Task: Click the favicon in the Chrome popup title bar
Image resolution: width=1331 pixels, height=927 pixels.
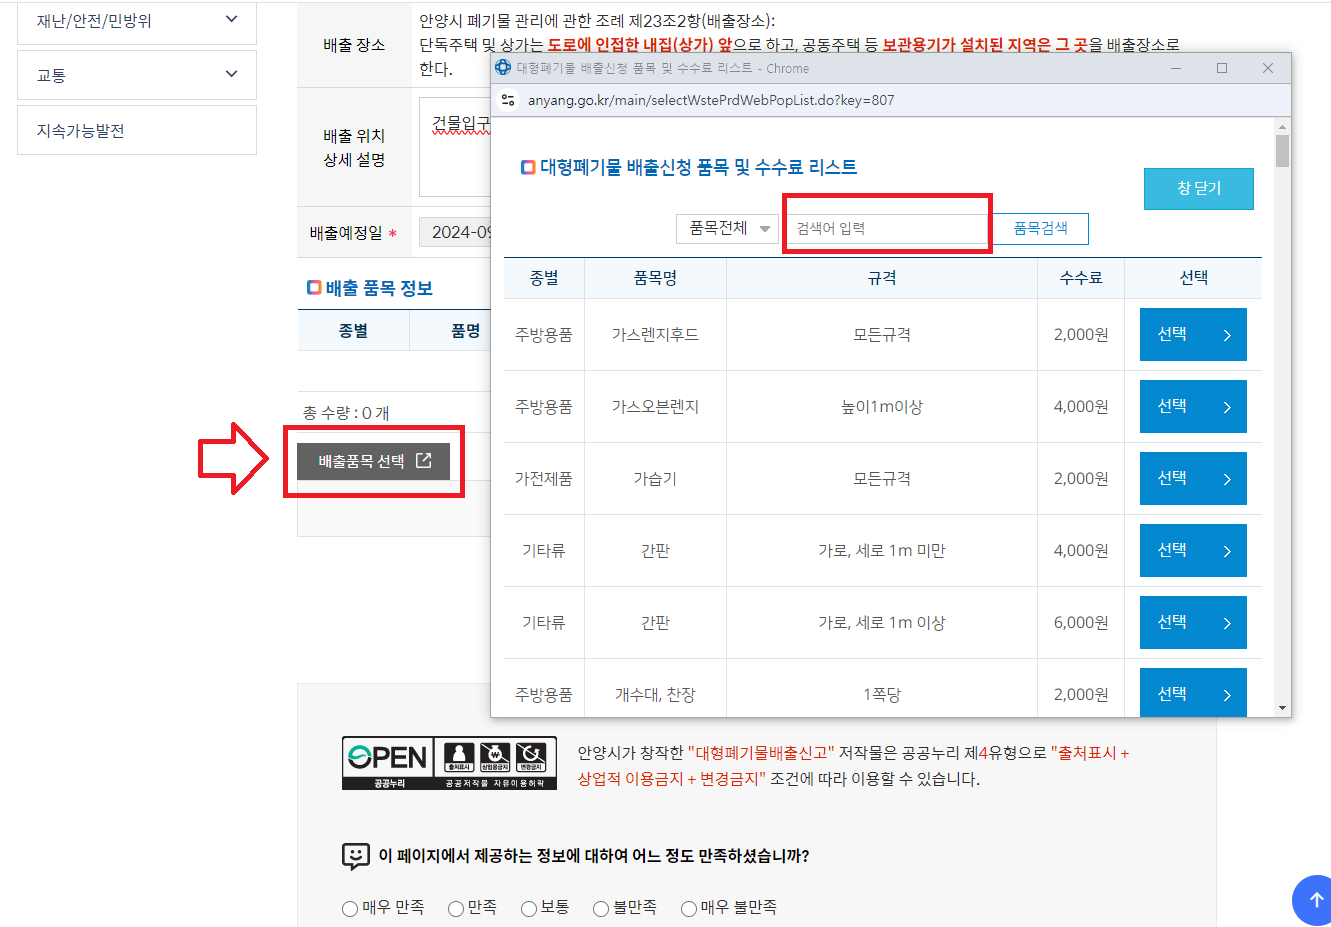Action: pos(505,68)
